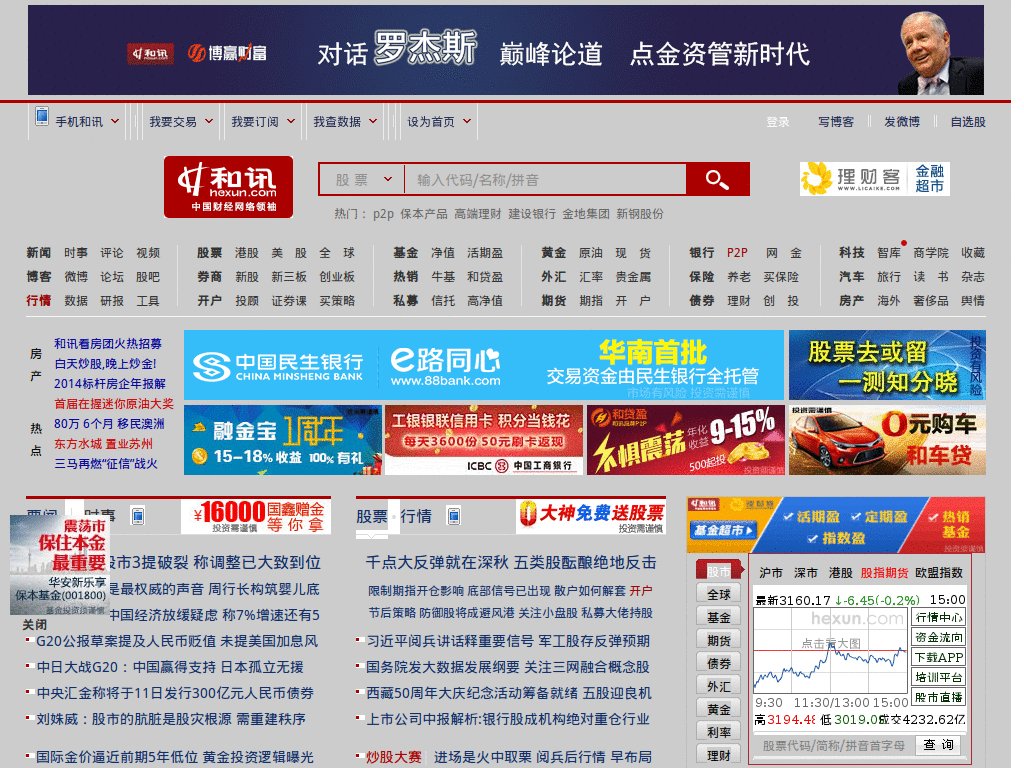Click the red 行情 nav link

coord(39,301)
